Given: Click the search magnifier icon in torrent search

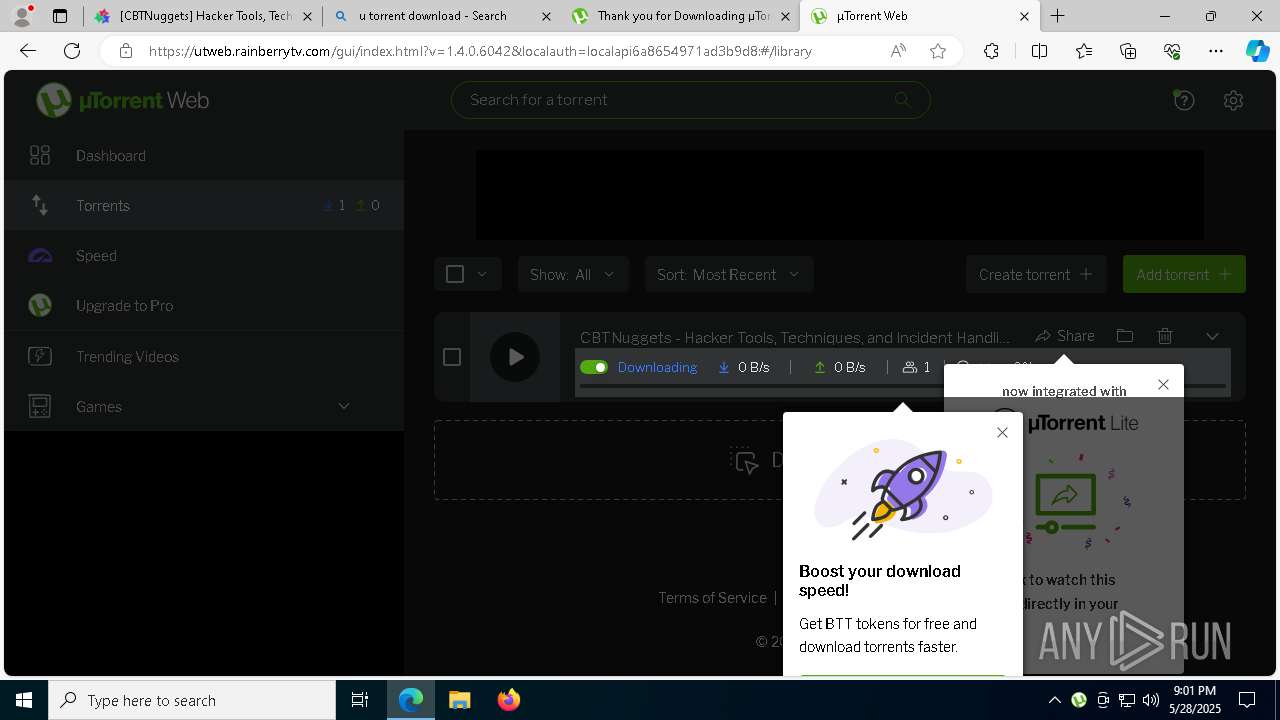Looking at the screenshot, I should click(x=902, y=99).
